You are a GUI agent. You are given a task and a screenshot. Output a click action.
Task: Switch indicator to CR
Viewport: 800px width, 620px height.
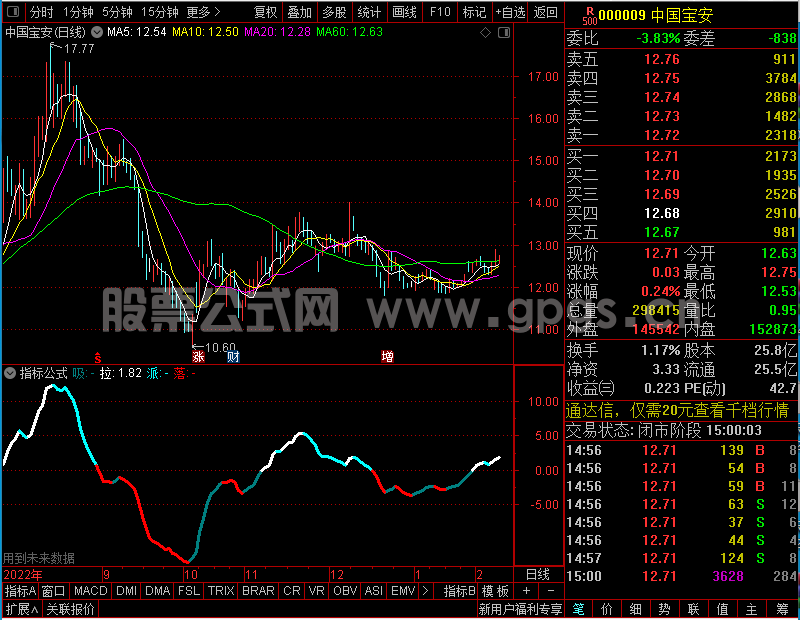(x=292, y=591)
